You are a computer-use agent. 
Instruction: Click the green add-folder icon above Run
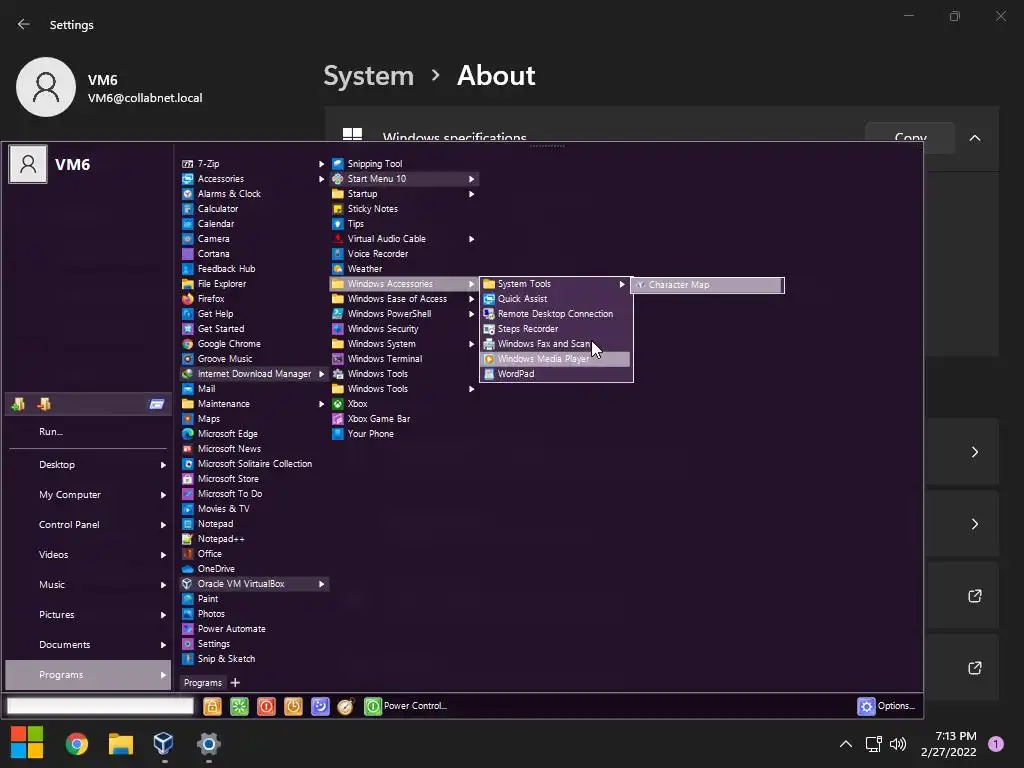(18, 404)
